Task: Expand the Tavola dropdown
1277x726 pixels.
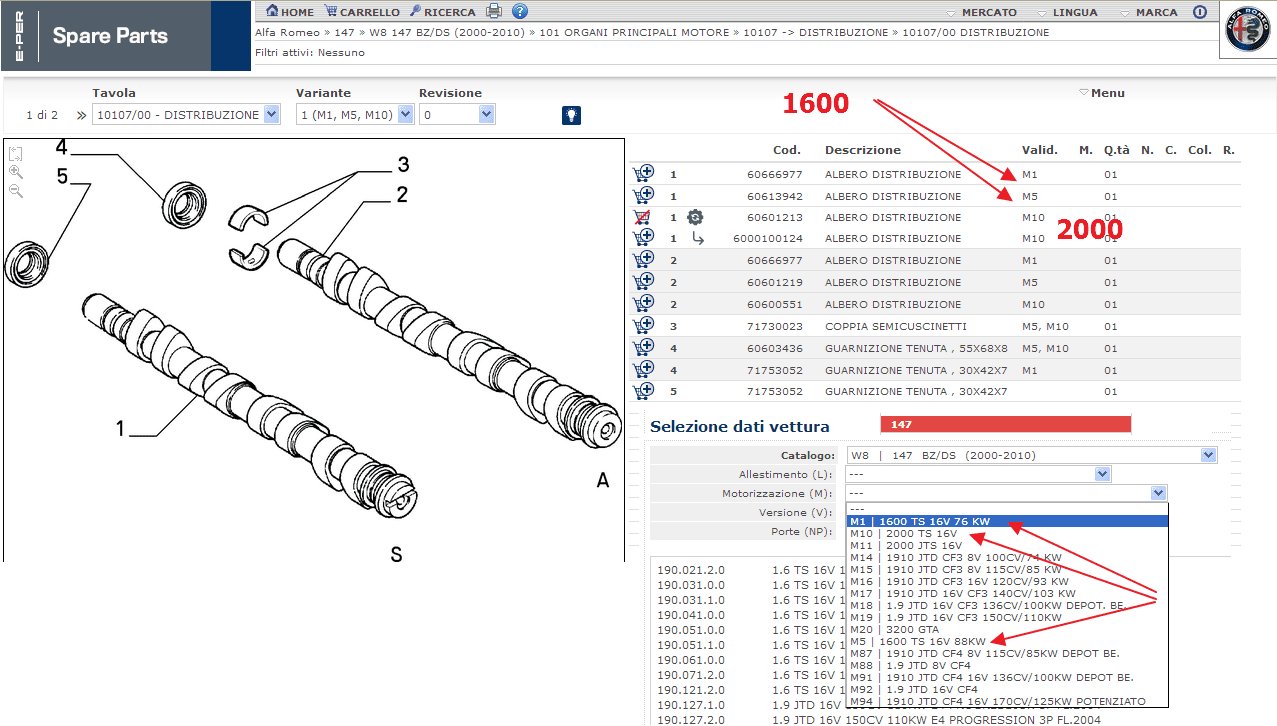Action: [272, 115]
